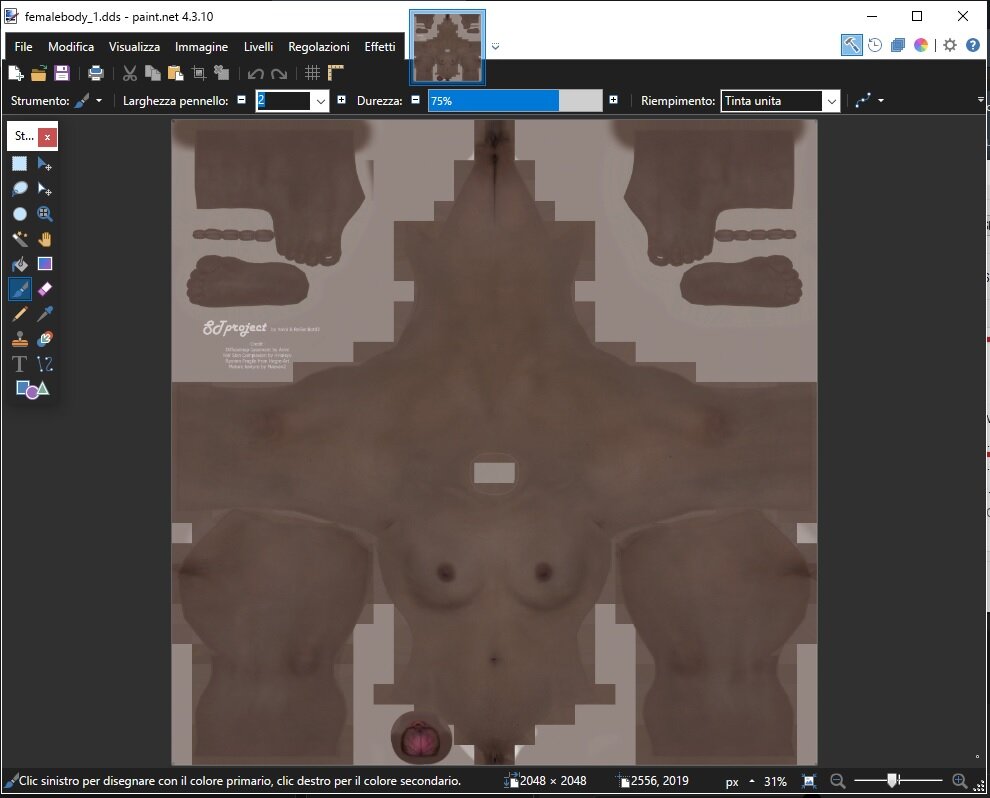Open the Visualizza menu
Viewport: 990px width, 798px height.
coord(134,47)
